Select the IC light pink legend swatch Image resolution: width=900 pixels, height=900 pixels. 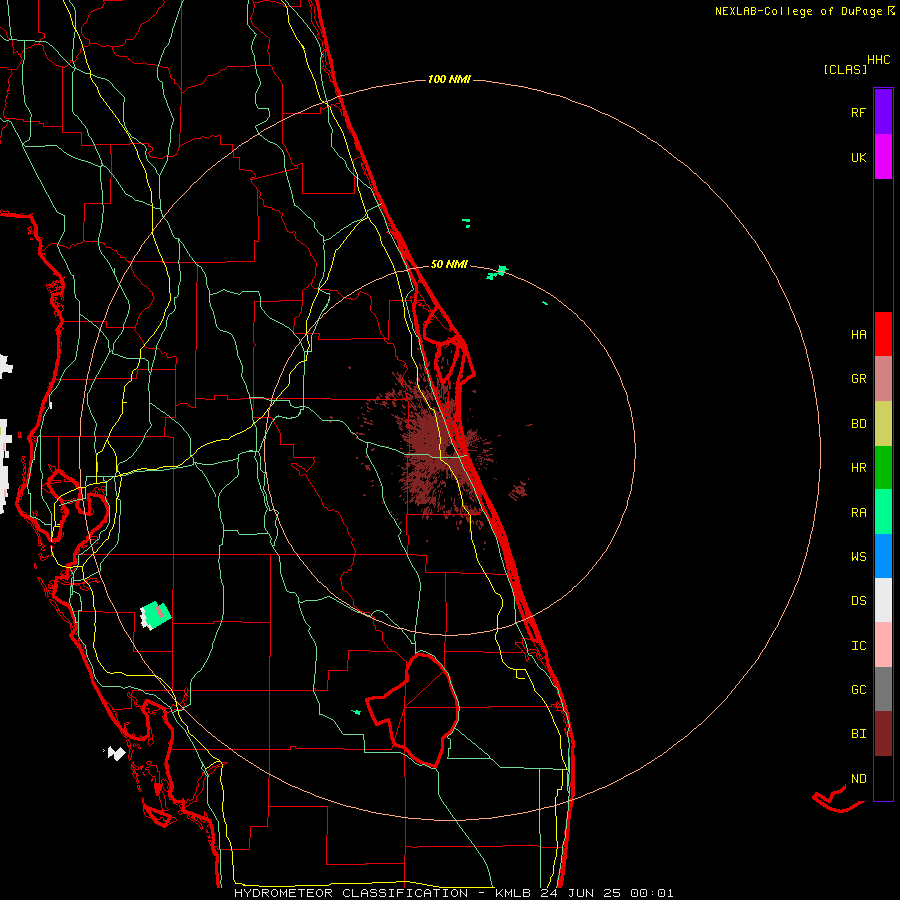[x=883, y=645]
